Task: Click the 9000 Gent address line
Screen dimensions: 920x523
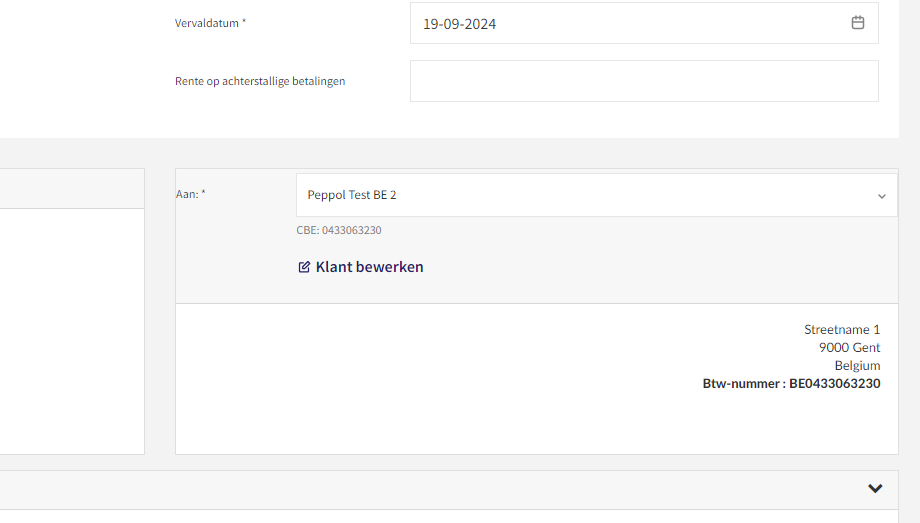Action: (x=849, y=347)
